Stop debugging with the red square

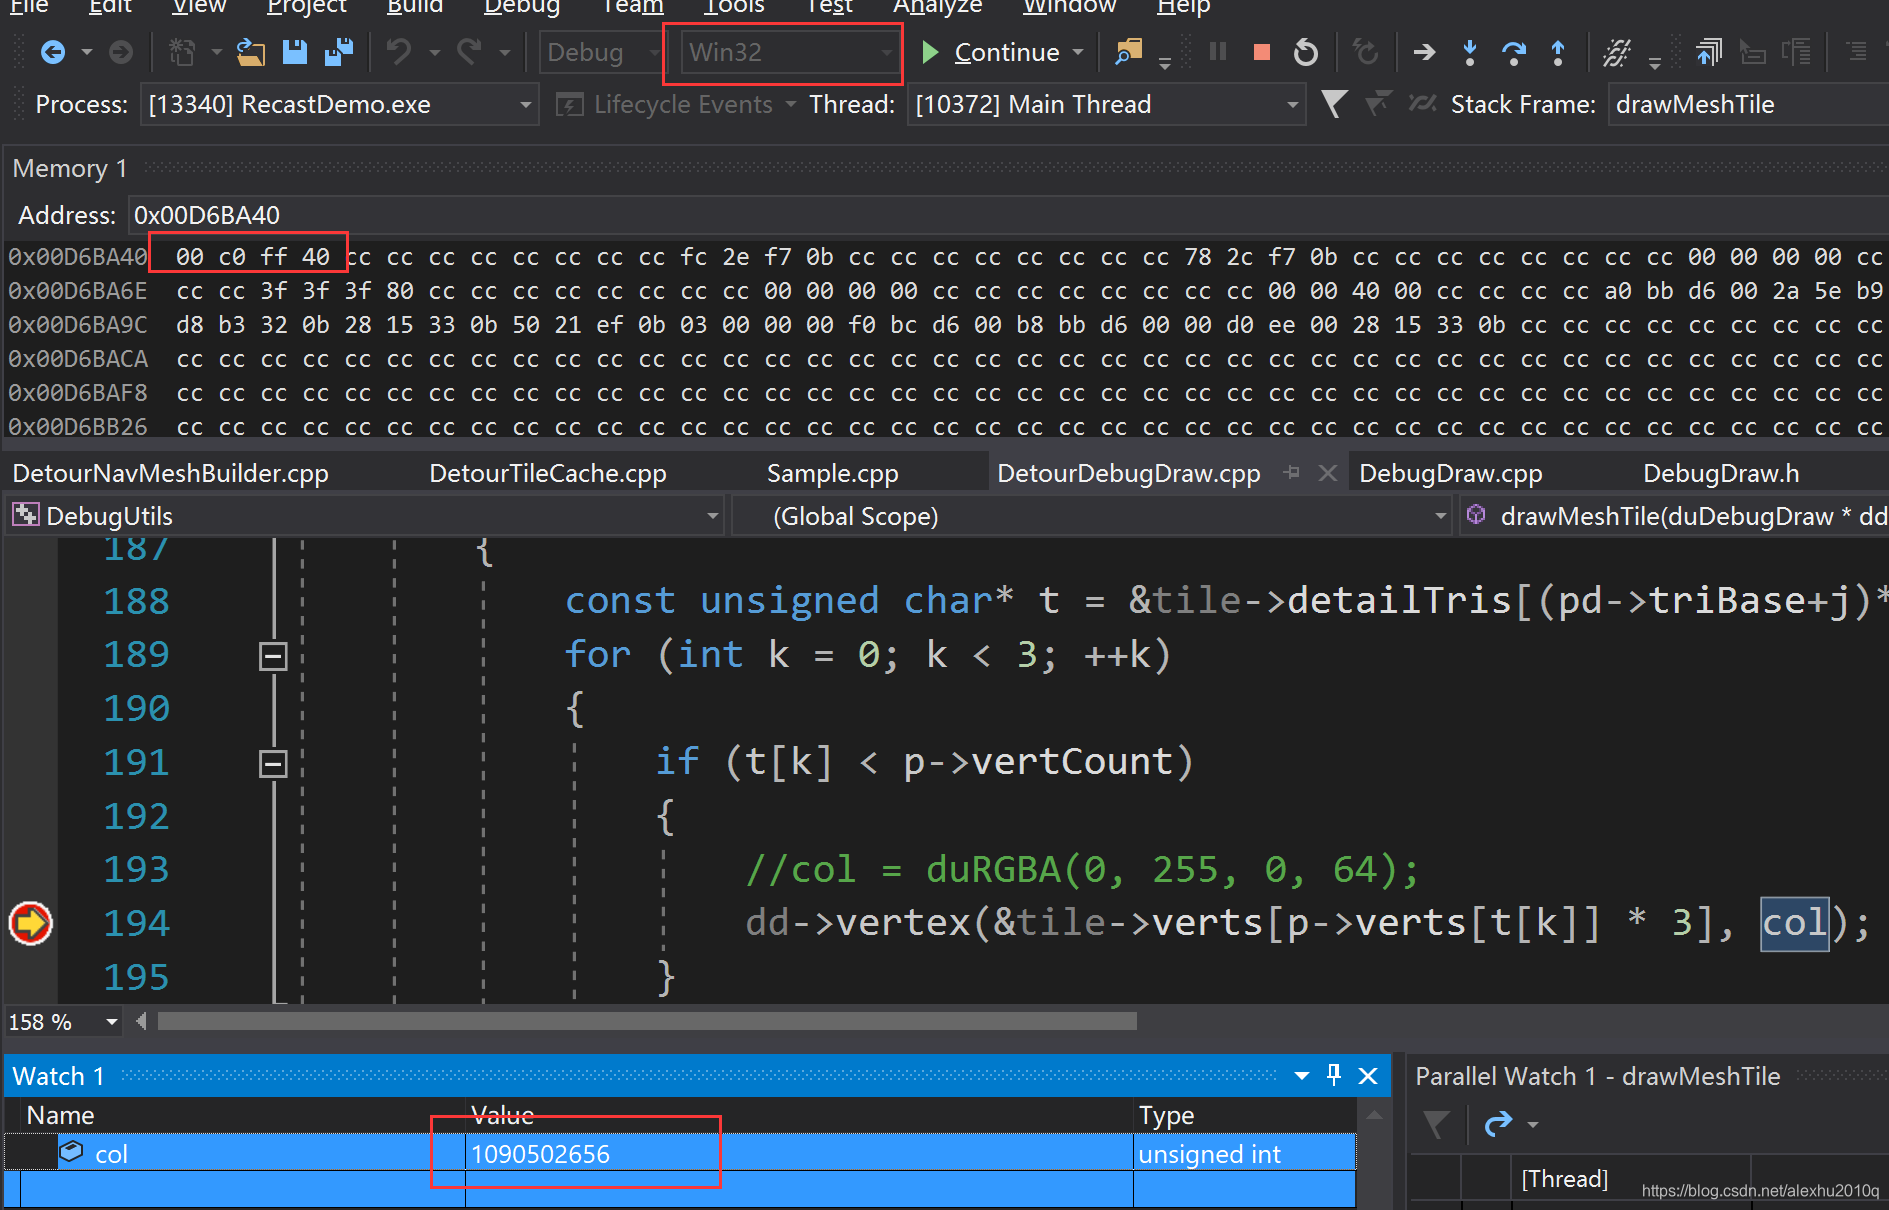coord(1262,52)
